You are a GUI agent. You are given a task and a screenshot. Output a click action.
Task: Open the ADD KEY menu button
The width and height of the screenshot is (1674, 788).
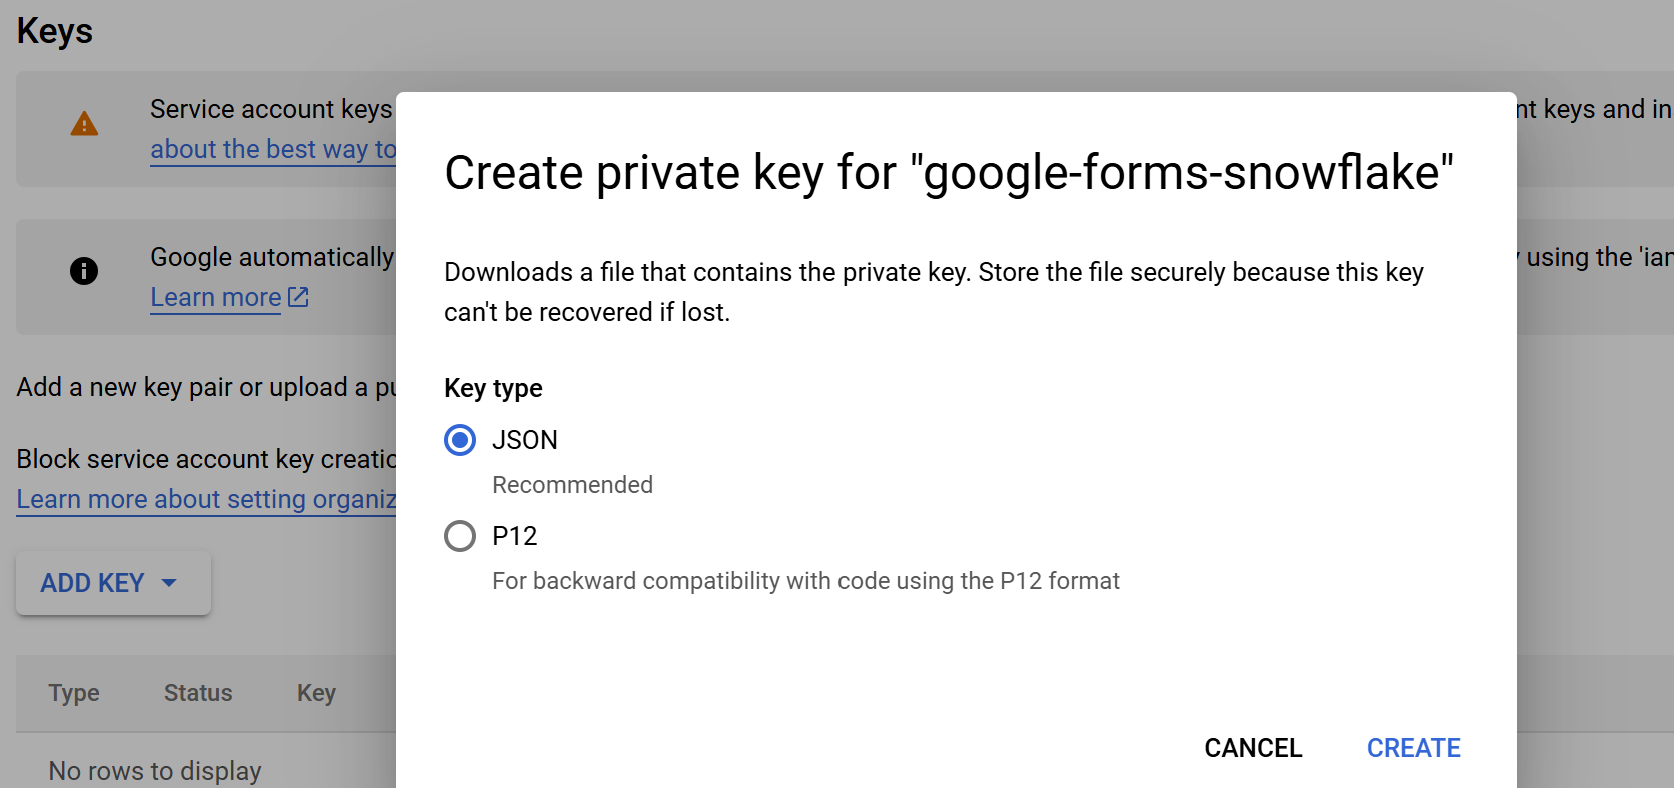[x=113, y=583]
